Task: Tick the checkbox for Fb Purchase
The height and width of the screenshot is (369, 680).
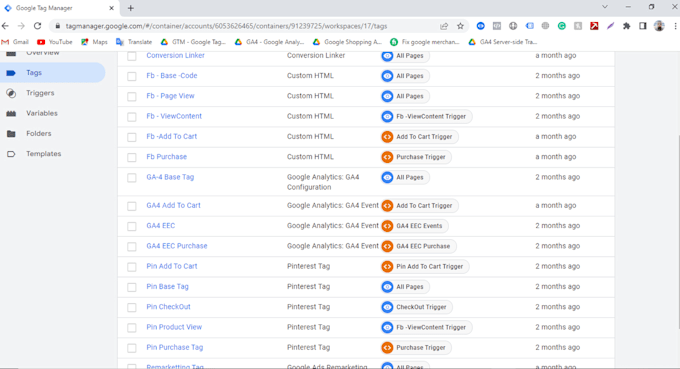Action: point(132,157)
